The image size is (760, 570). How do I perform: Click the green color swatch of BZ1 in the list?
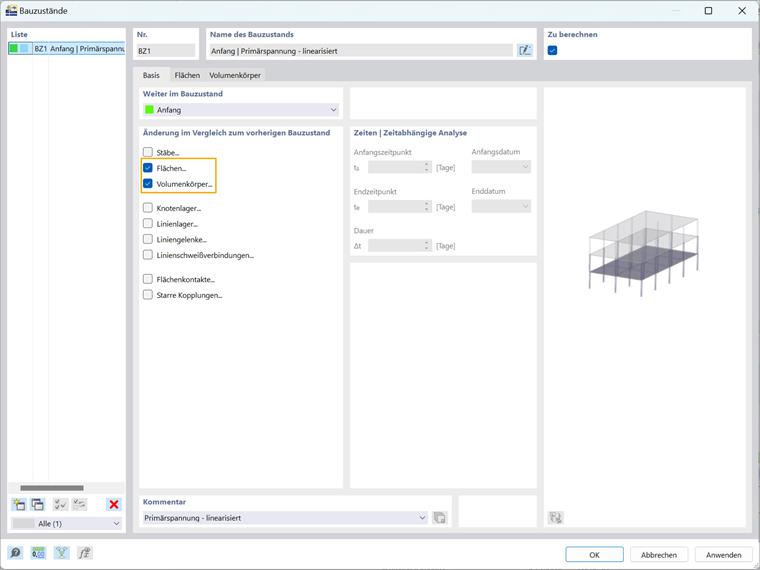14,48
